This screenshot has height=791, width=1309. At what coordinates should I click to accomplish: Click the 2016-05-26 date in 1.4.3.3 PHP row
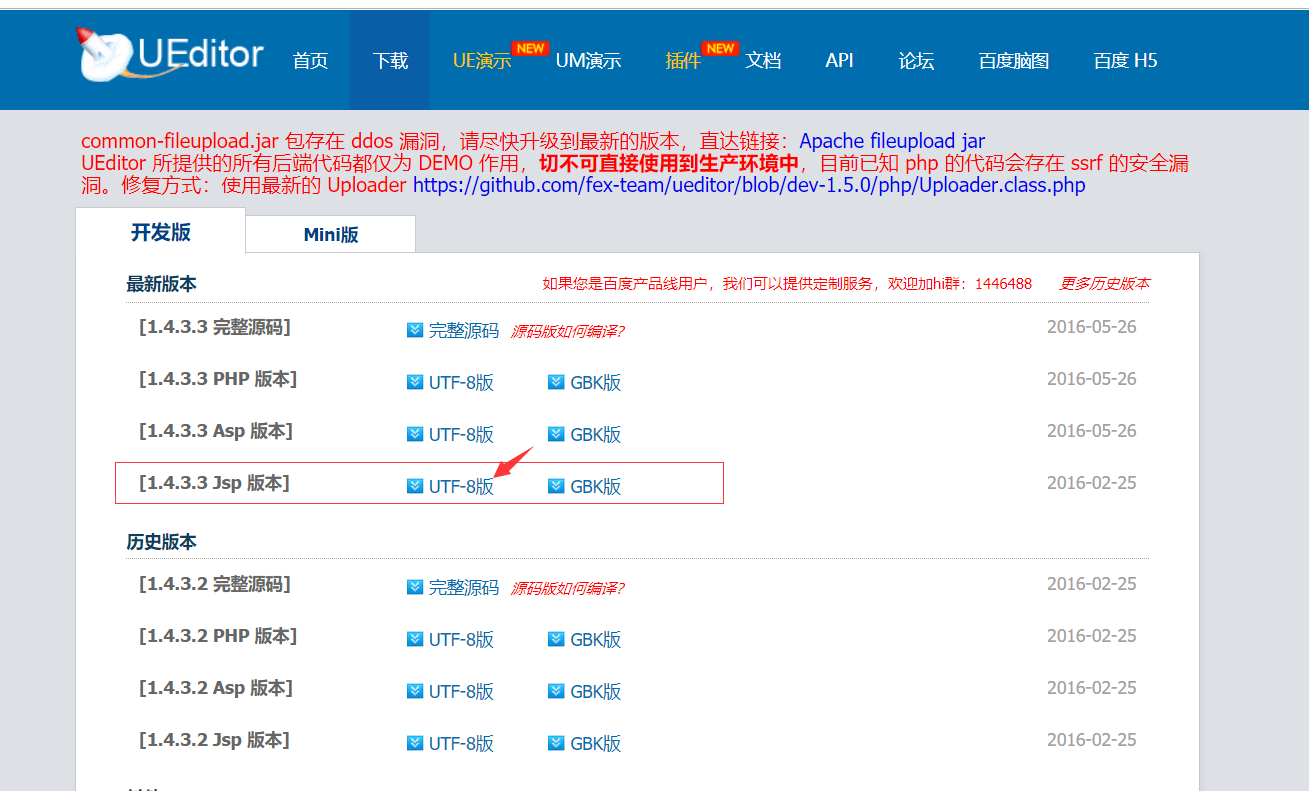pos(1092,379)
